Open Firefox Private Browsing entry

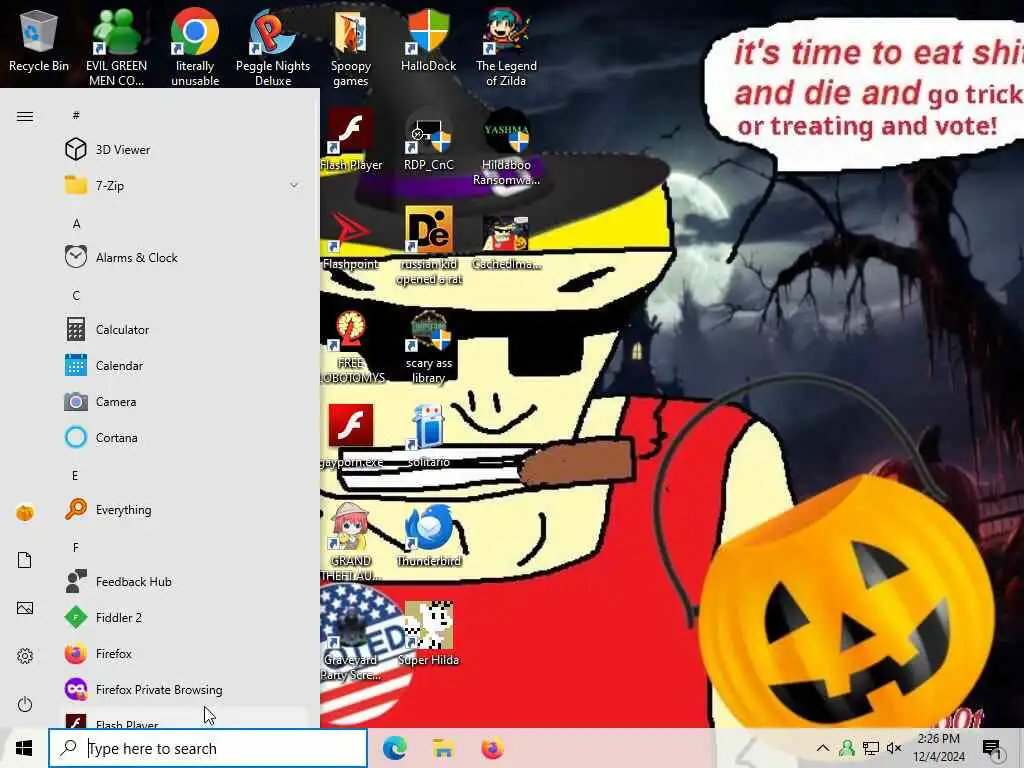pyautogui.click(x=184, y=690)
